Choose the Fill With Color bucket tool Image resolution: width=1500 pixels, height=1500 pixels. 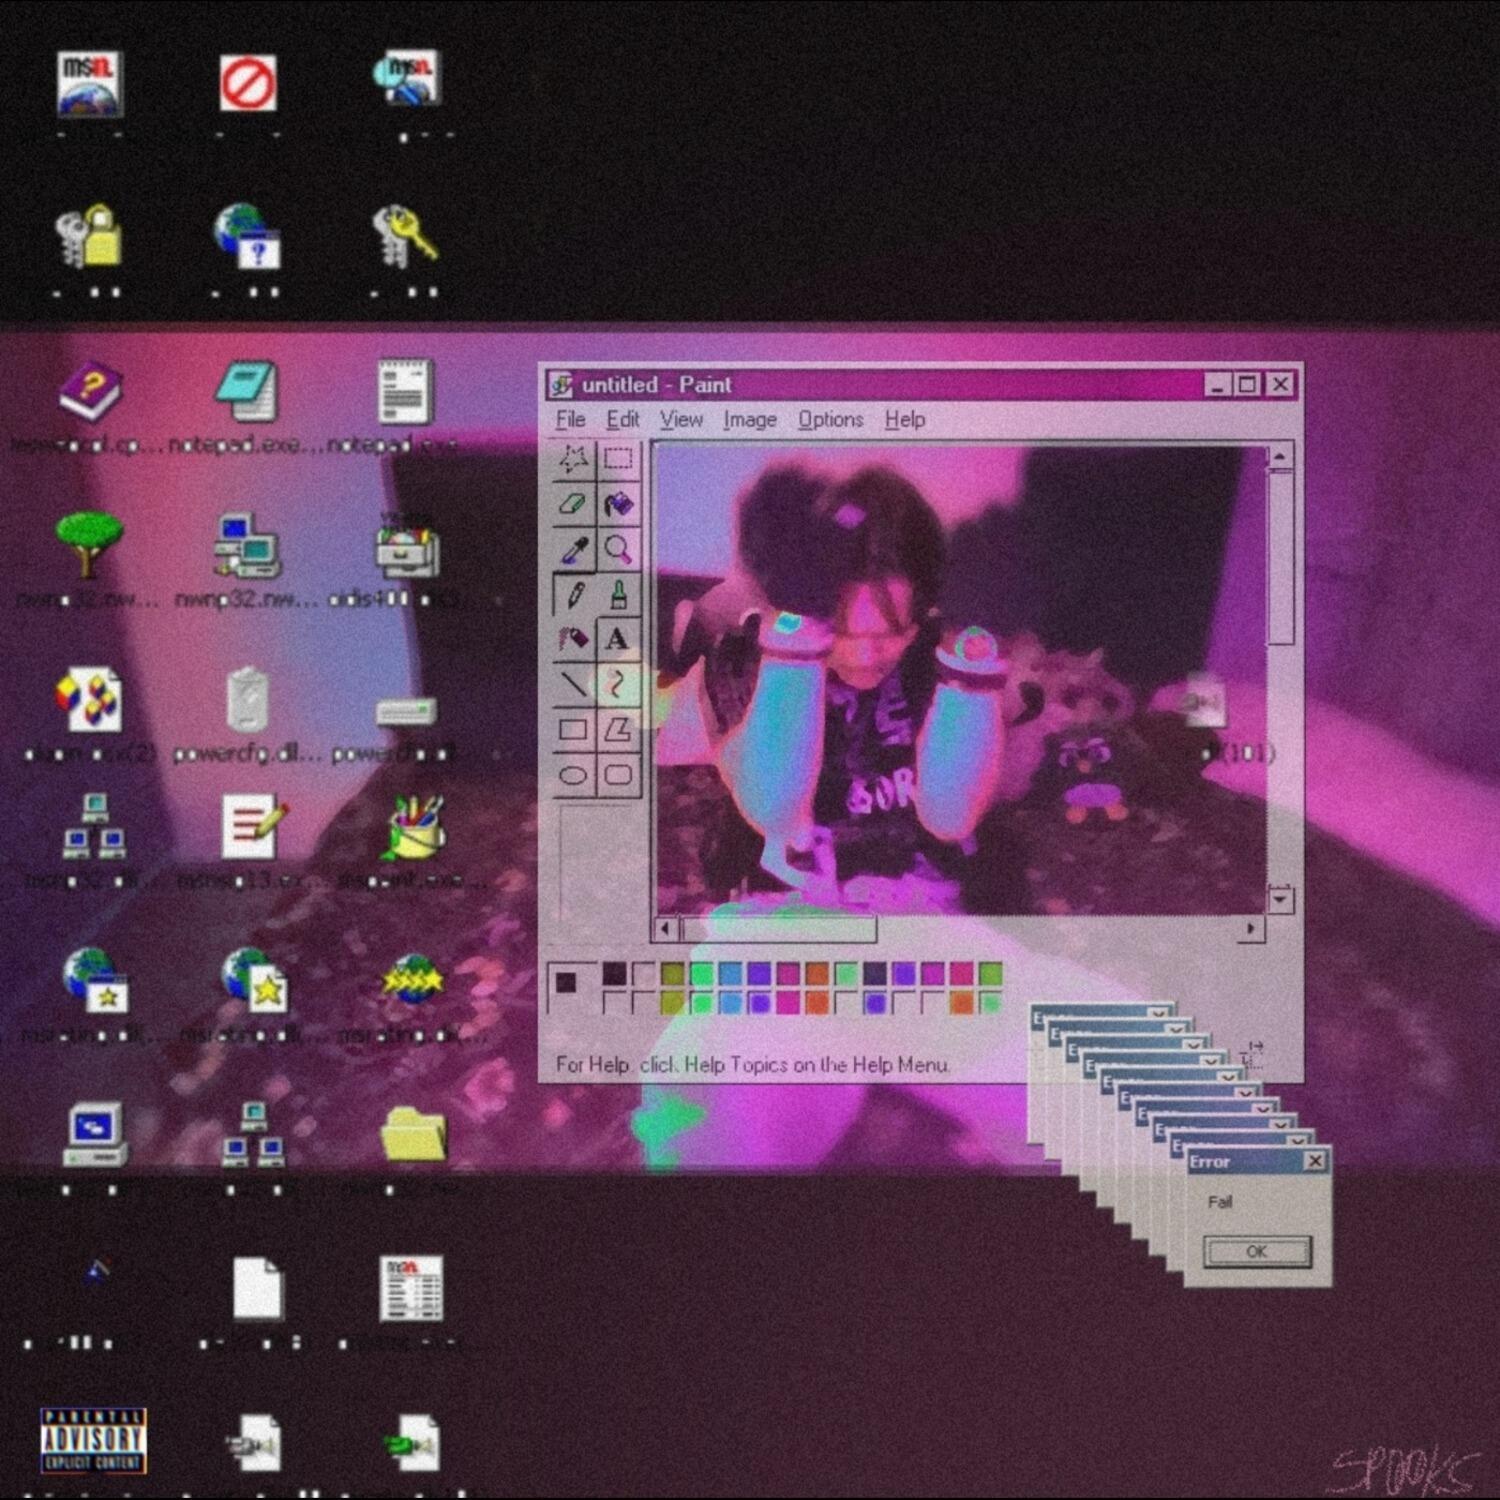(618, 504)
